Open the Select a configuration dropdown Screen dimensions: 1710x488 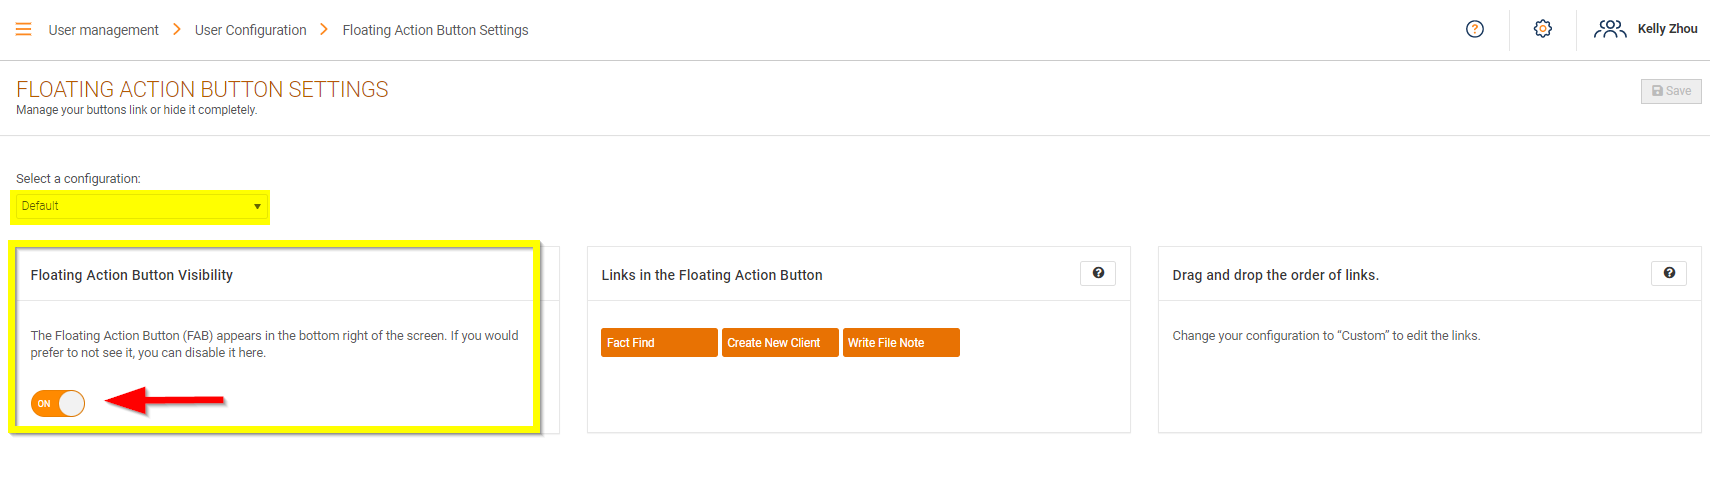tap(141, 206)
